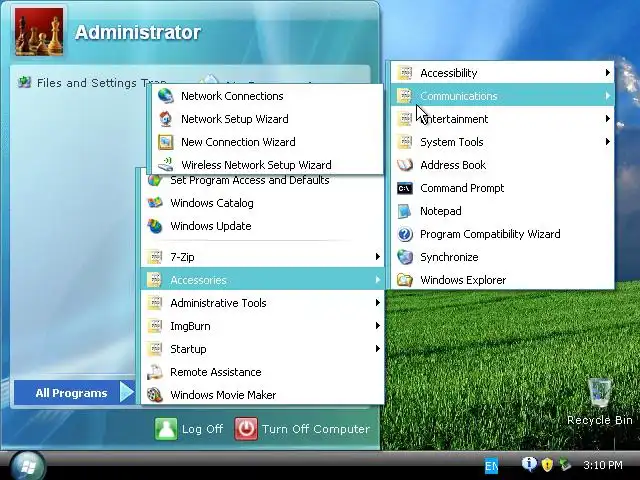Screen dimensions: 640x480
Task: Click the Program Compatibility Wizard help icon
Action: pyautogui.click(x=405, y=234)
